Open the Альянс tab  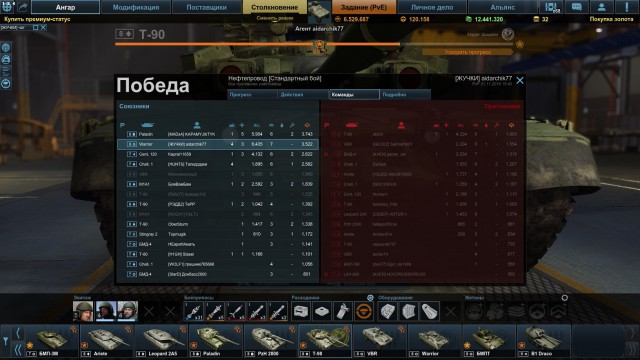[502, 7]
